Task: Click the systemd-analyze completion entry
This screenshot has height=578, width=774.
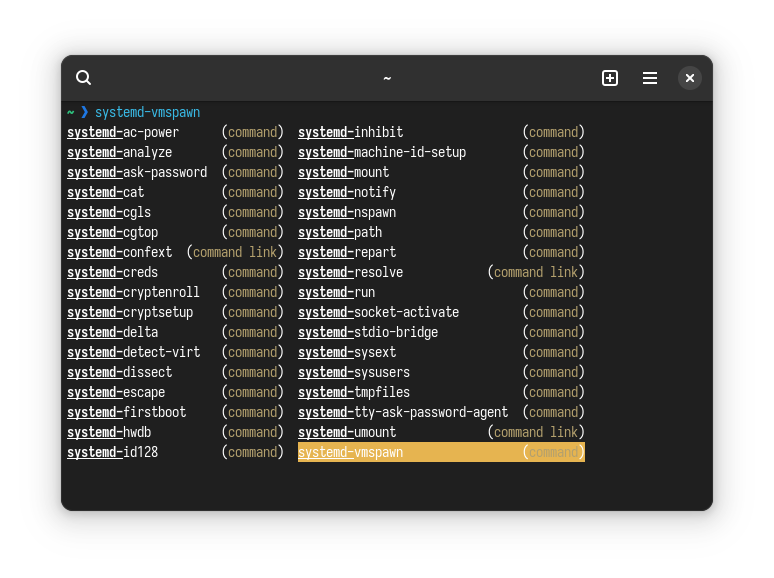Action: tap(120, 152)
